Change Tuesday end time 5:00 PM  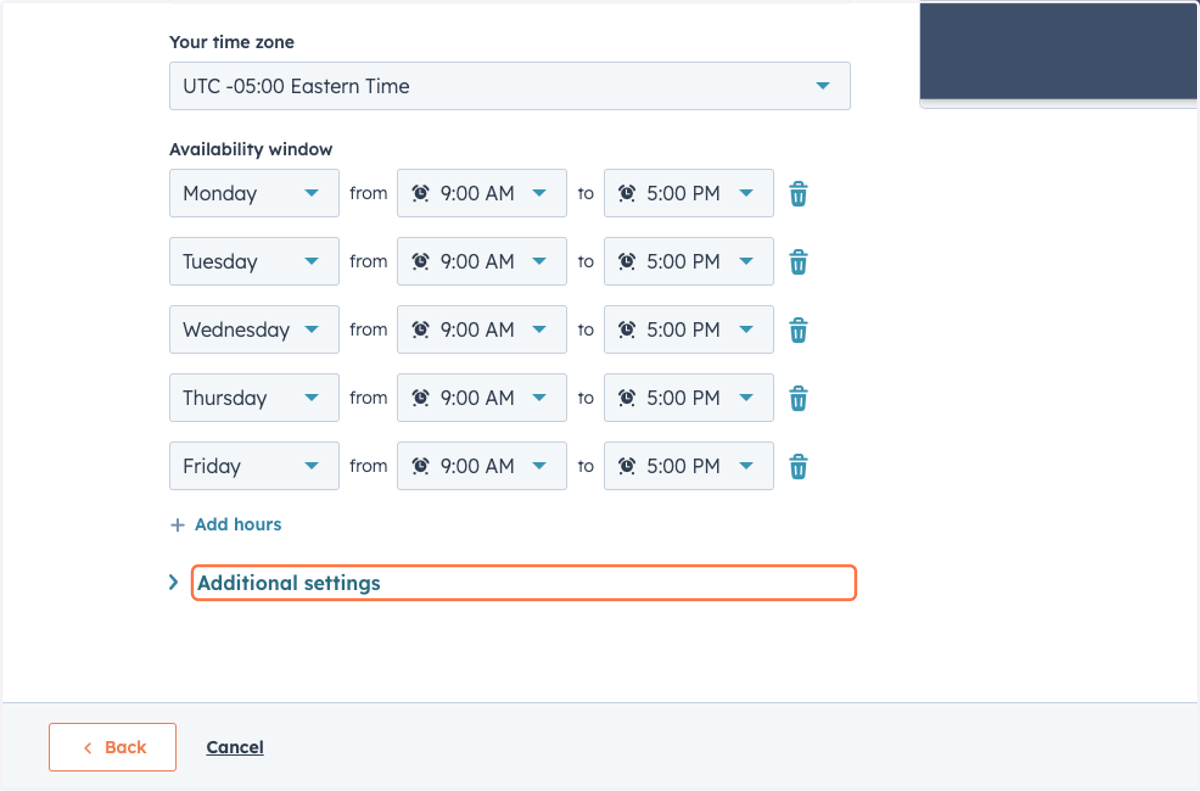pyautogui.click(x=689, y=261)
